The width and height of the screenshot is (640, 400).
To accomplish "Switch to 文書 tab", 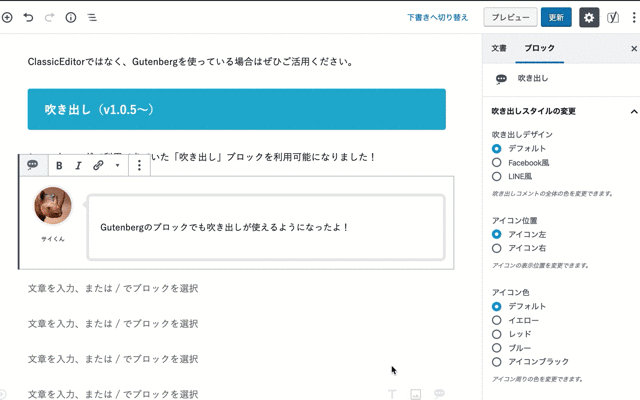I will click(499, 48).
